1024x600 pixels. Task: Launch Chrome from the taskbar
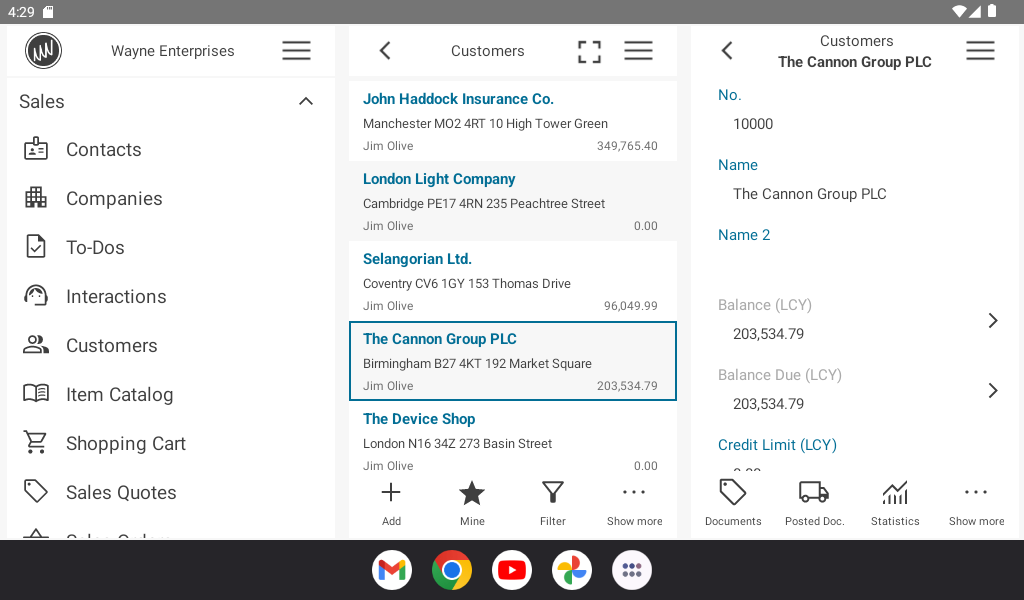click(452, 570)
